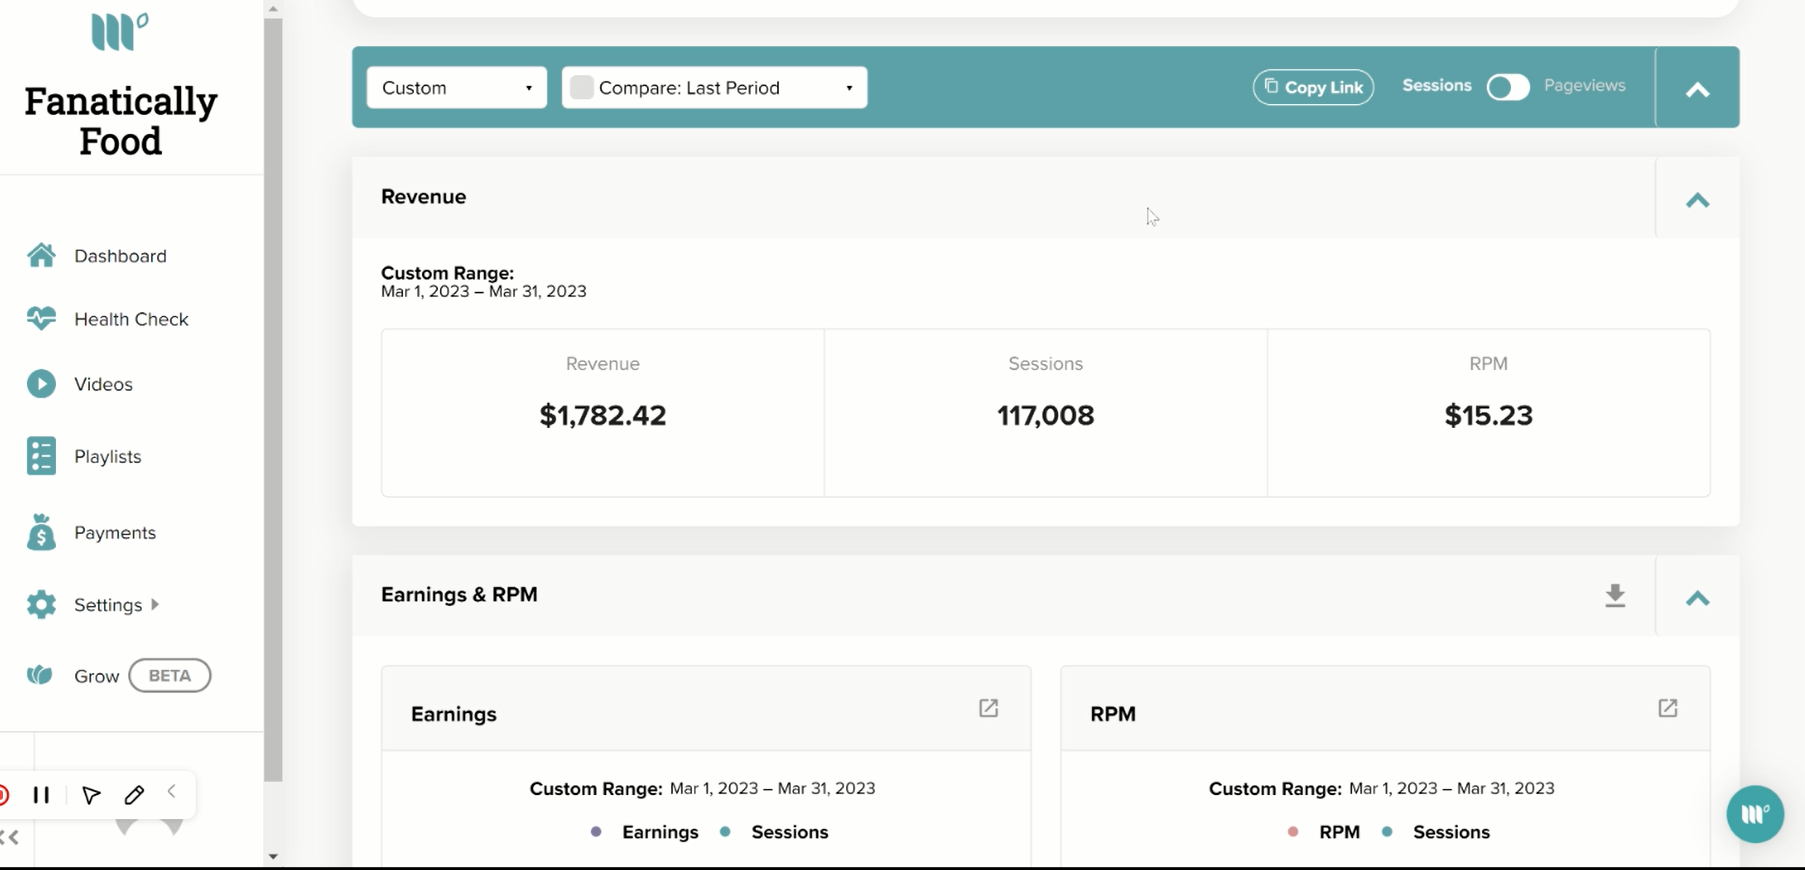Click the sidebar scrollbar down arrow
Image resolution: width=1805 pixels, height=870 pixels.
tap(273, 857)
